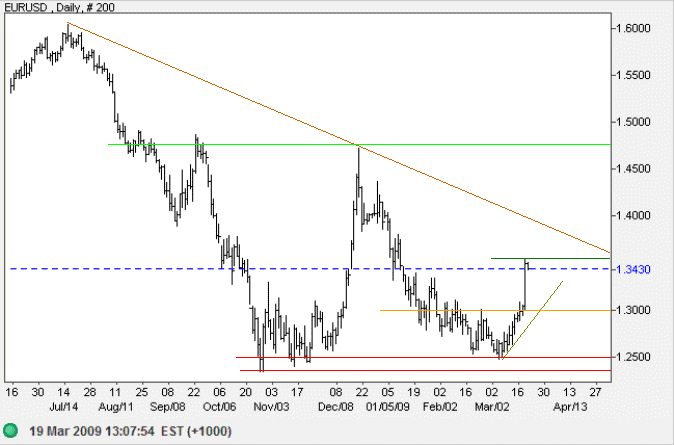Click the Sep/08 date label

tap(168, 406)
